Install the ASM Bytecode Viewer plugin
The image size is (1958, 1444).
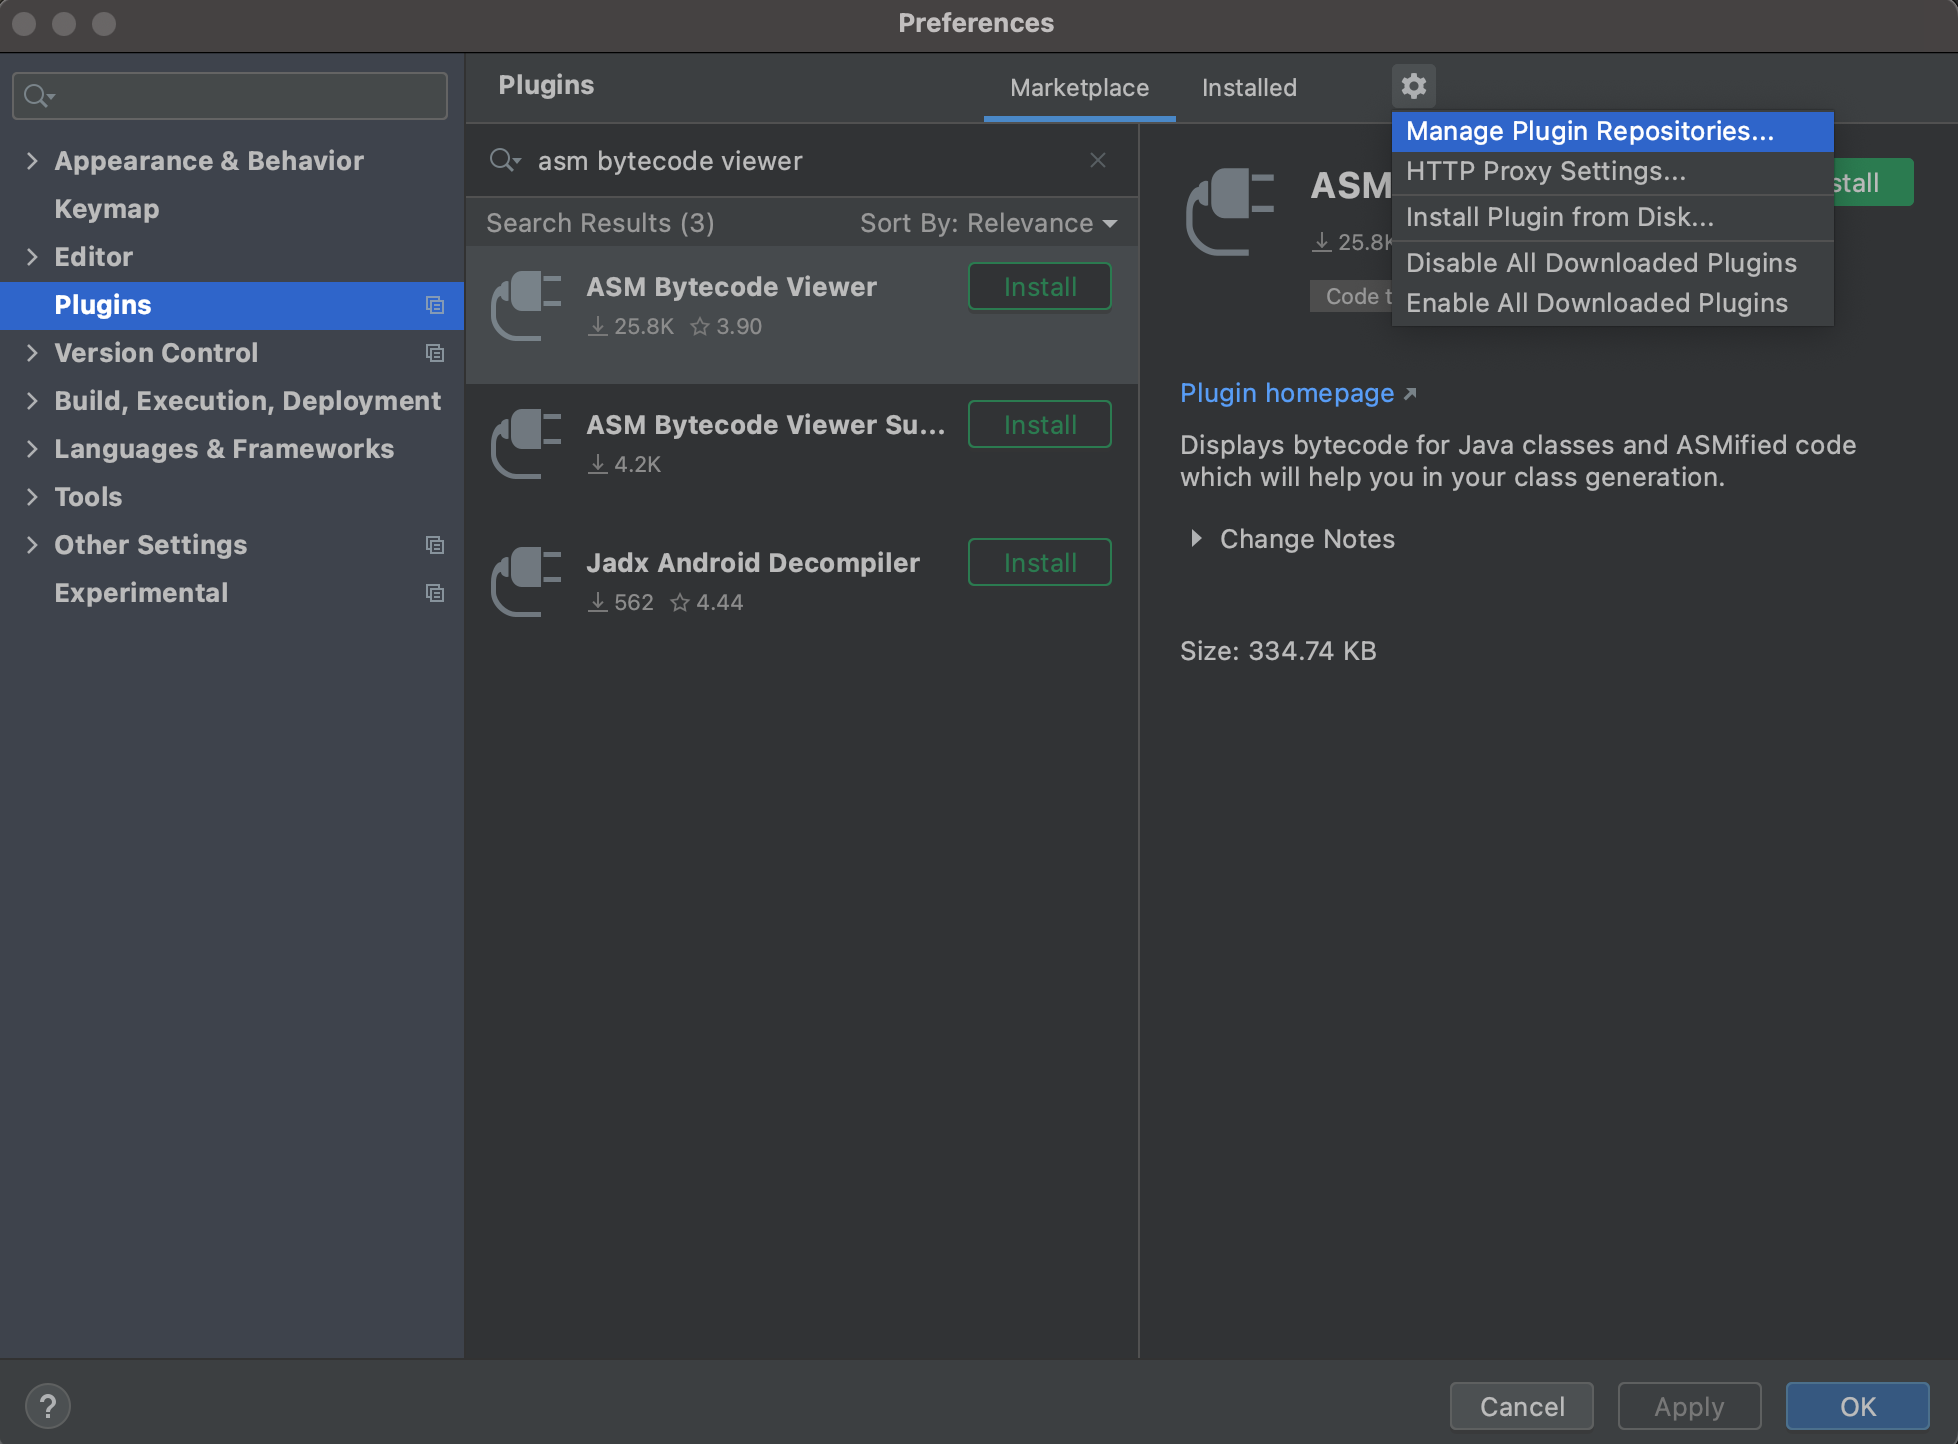[x=1039, y=286]
